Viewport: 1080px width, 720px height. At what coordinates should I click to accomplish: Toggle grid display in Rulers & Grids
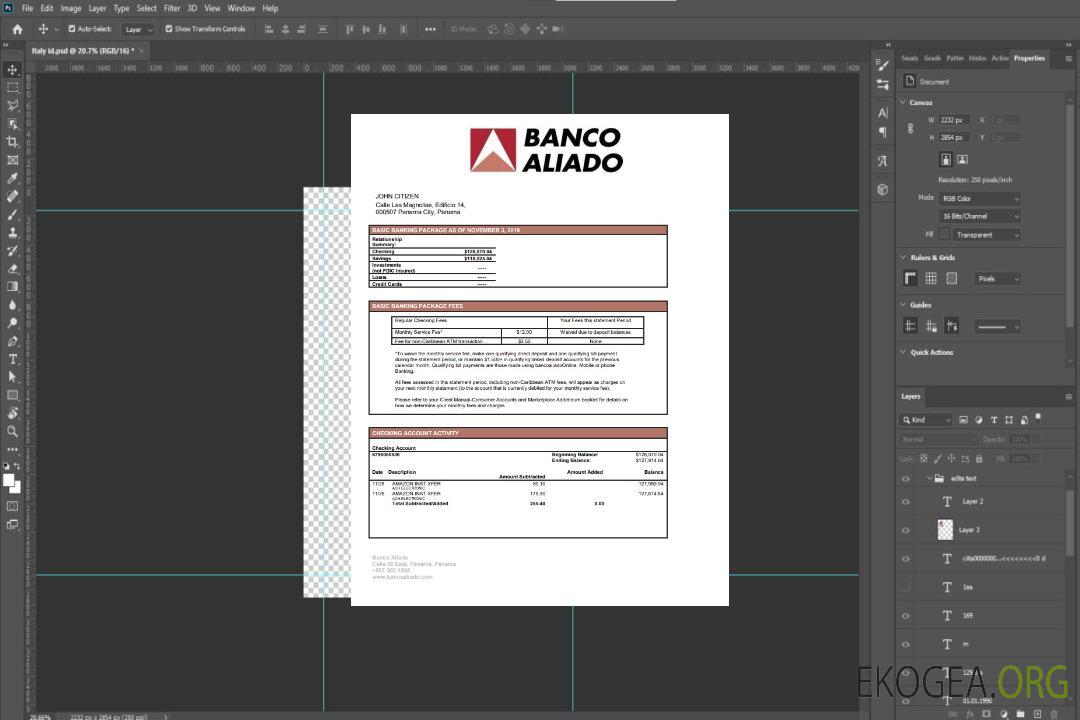[931, 278]
